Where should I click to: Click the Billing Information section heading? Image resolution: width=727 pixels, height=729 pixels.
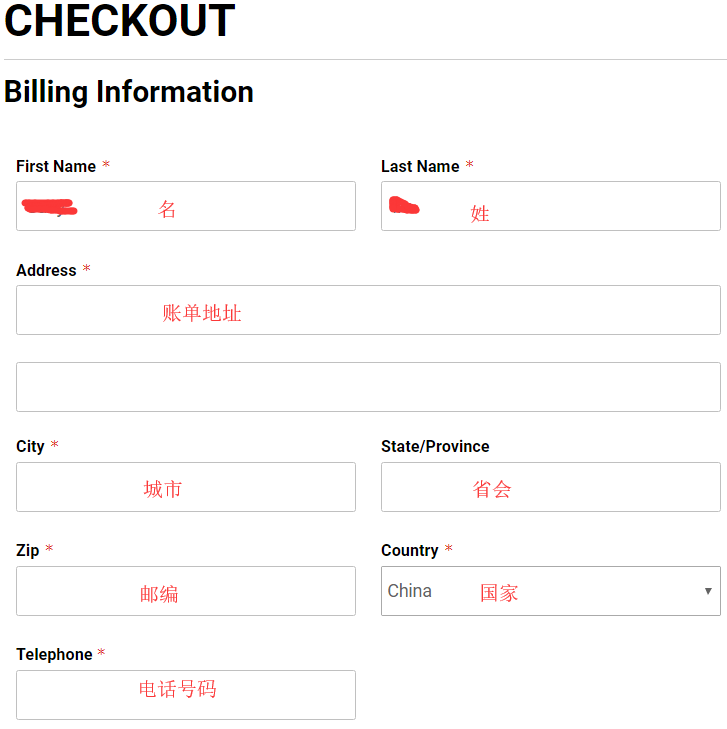click(129, 92)
